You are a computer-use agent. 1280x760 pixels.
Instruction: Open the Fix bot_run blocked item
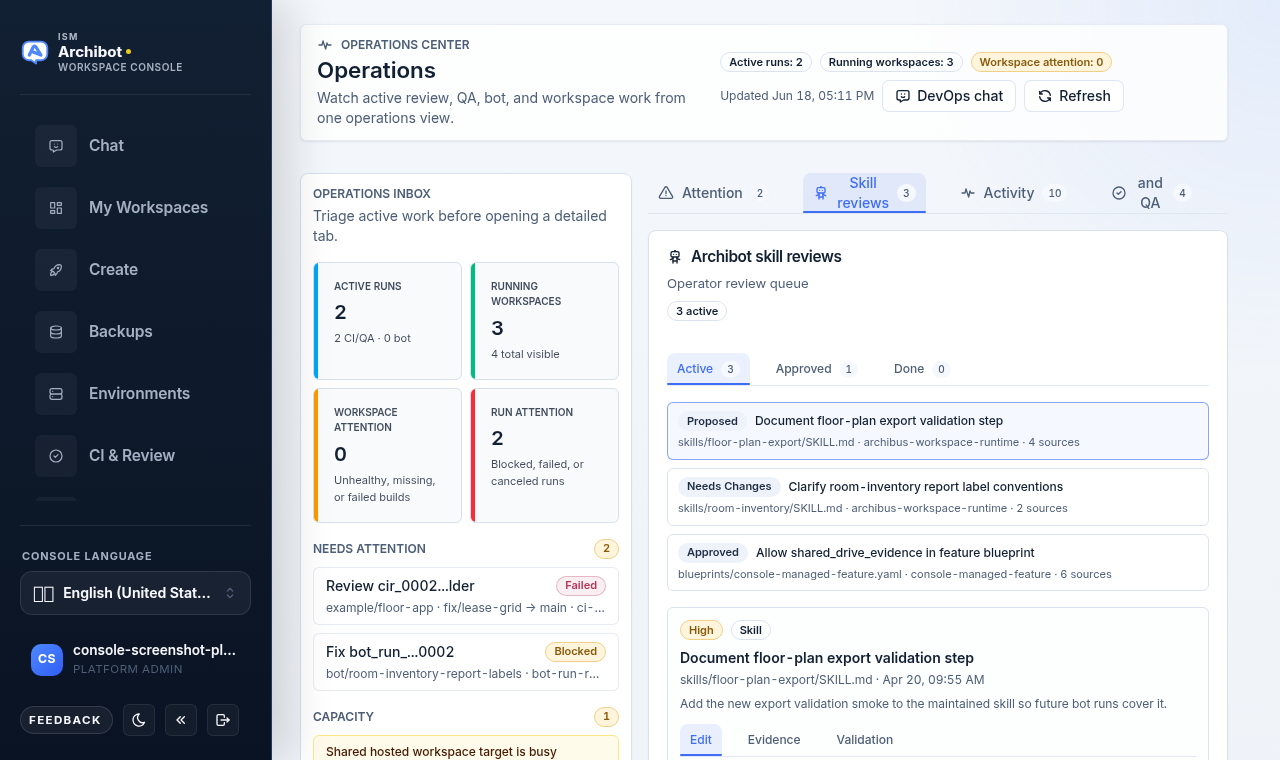466,662
